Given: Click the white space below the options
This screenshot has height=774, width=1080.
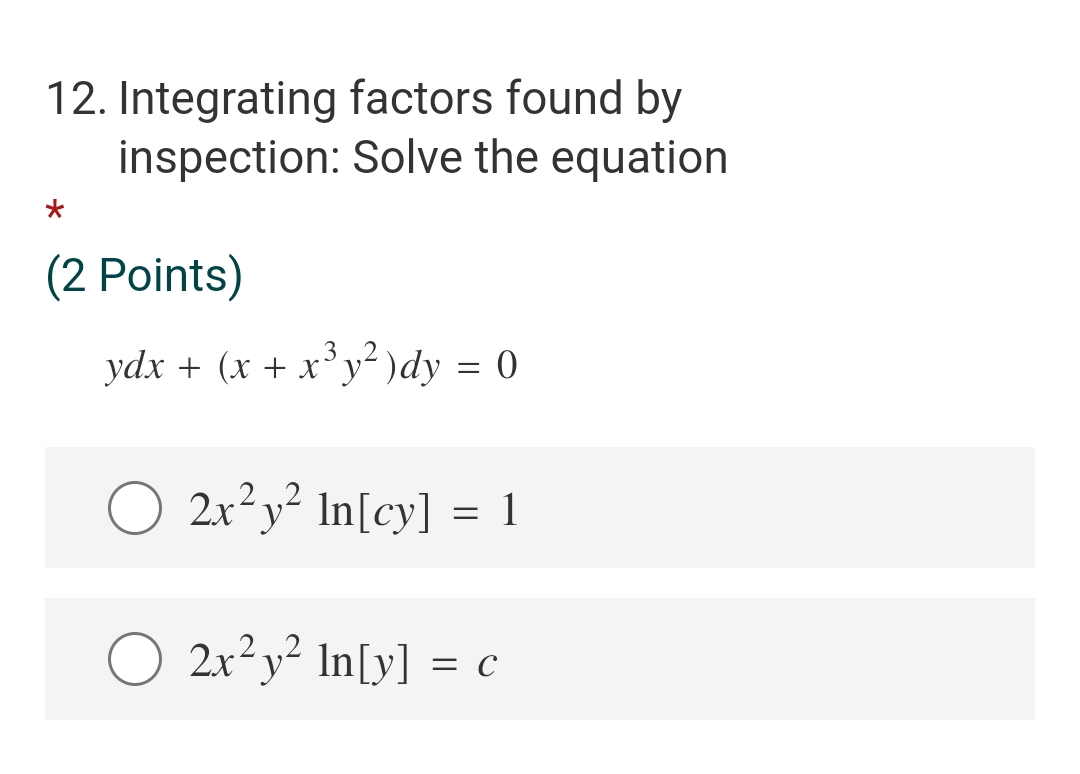Looking at the screenshot, I should point(540,750).
